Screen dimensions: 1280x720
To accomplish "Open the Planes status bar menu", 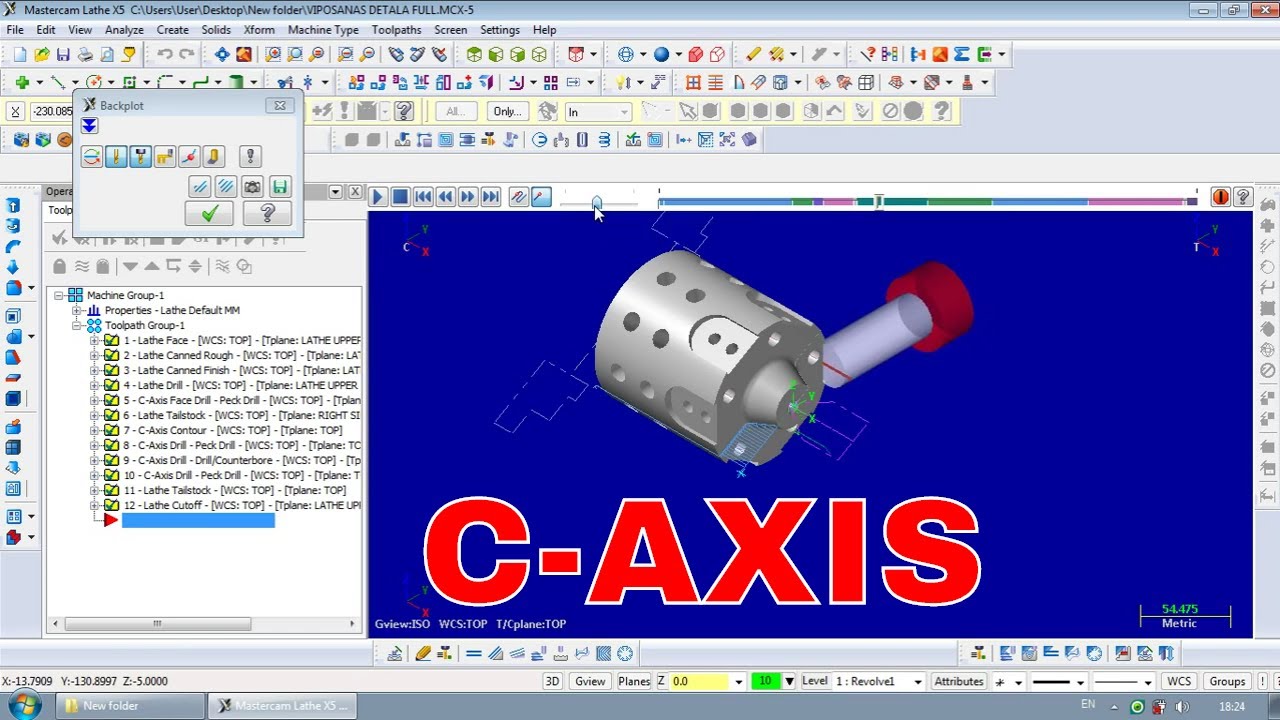I will click(x=634, y=681).
